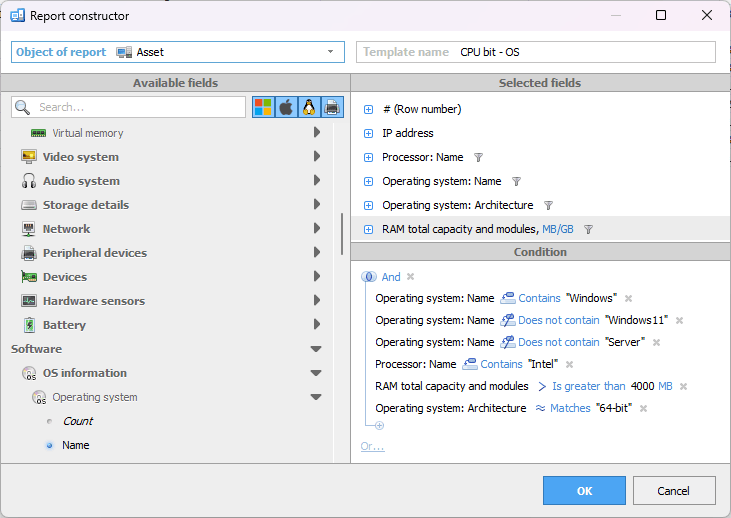Viewport: 731px width, 518px height.
Task: Add new condition with the plus icon
Action: [379, 426]
